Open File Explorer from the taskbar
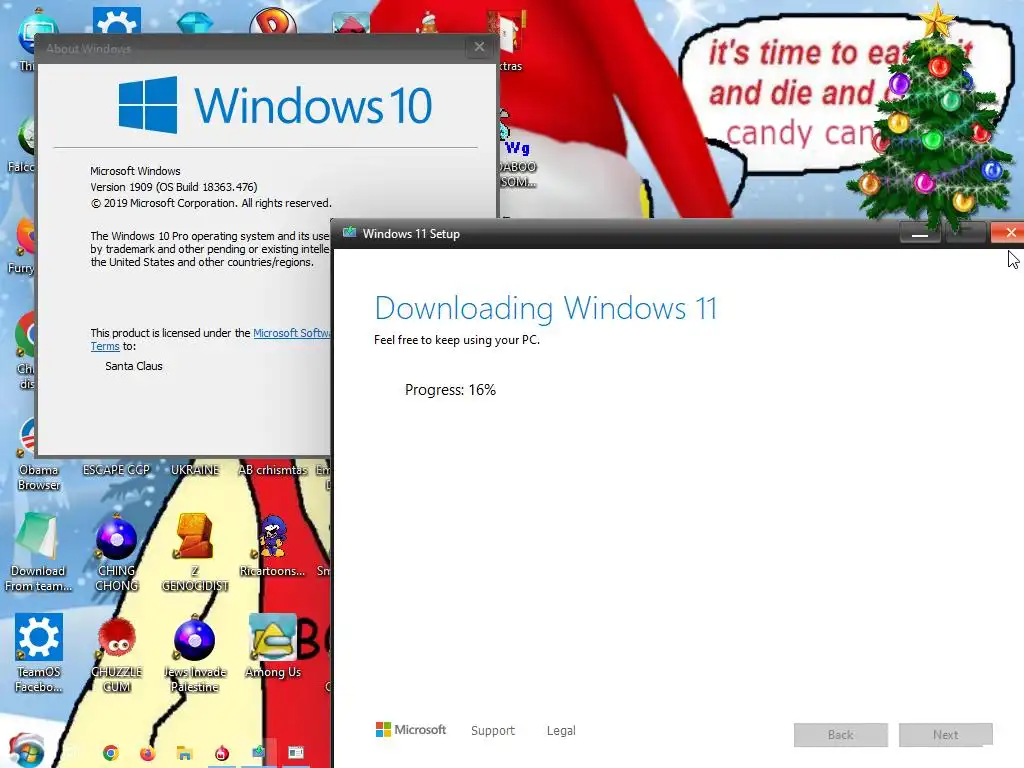 [185, 753]
